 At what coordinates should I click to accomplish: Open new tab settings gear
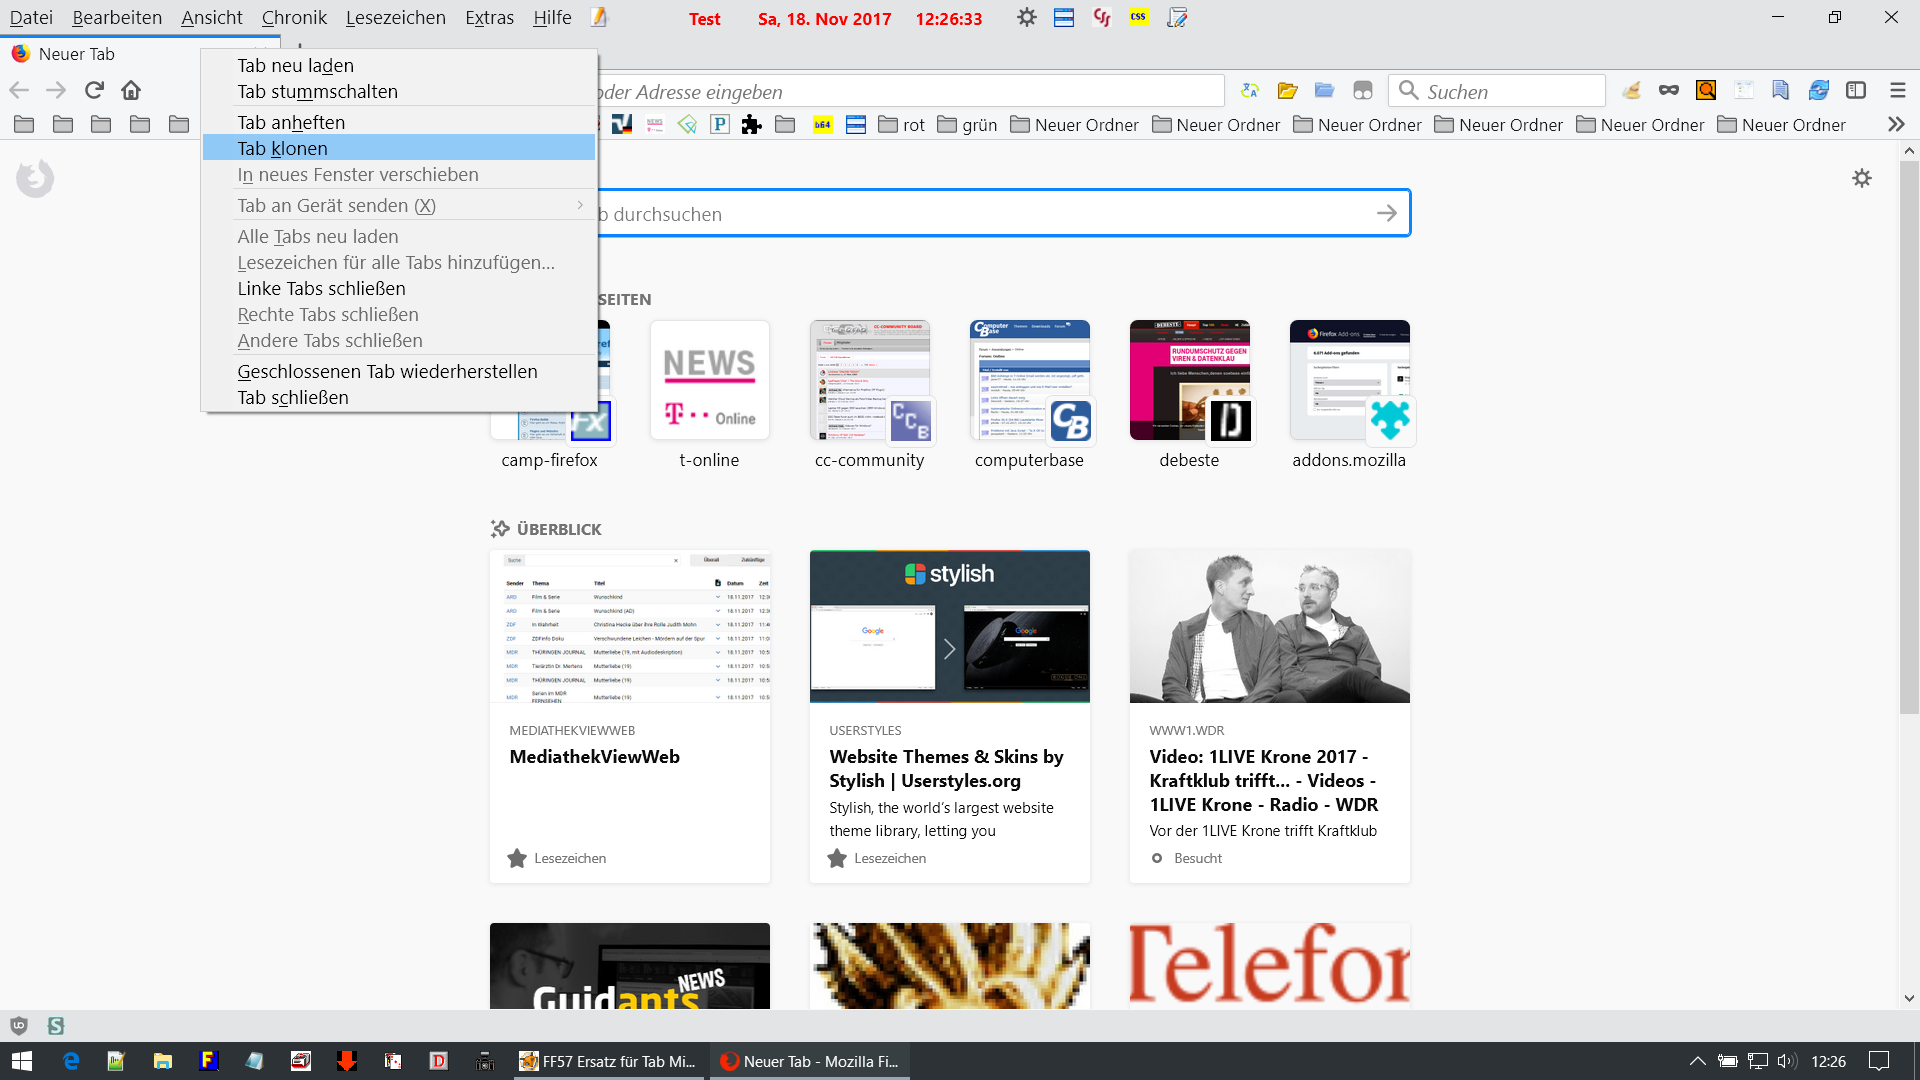pyautogui.click(x=1861, y=178)
